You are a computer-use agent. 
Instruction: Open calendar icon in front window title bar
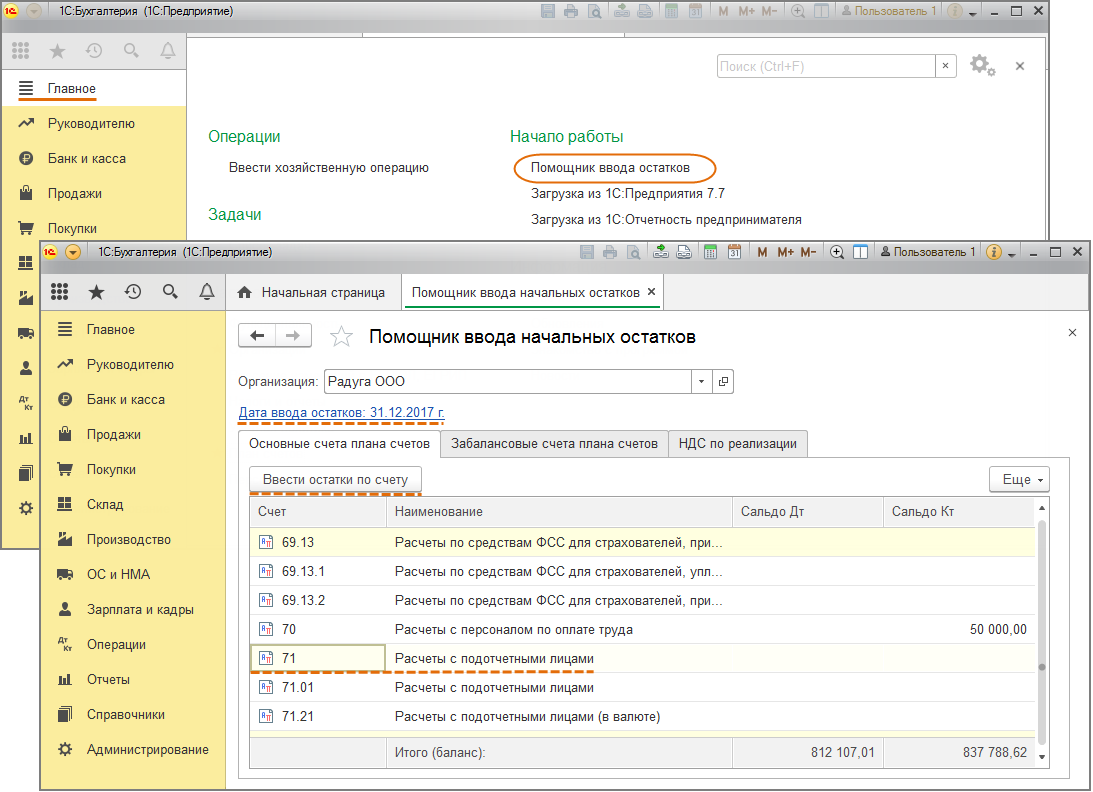(x=734, y=252)
